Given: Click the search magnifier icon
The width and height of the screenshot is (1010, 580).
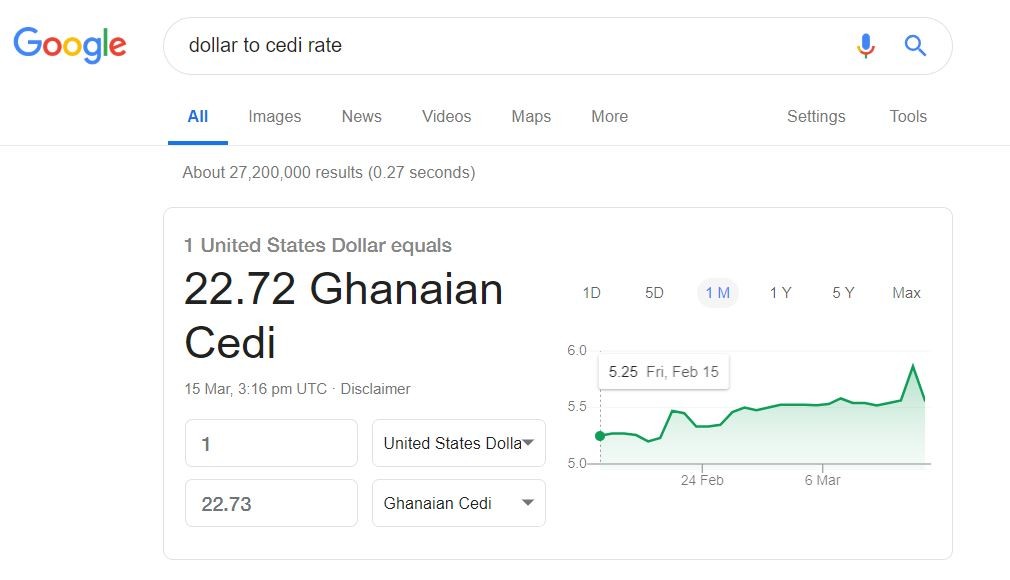Looking at the screenshot, I should point(915,45).
